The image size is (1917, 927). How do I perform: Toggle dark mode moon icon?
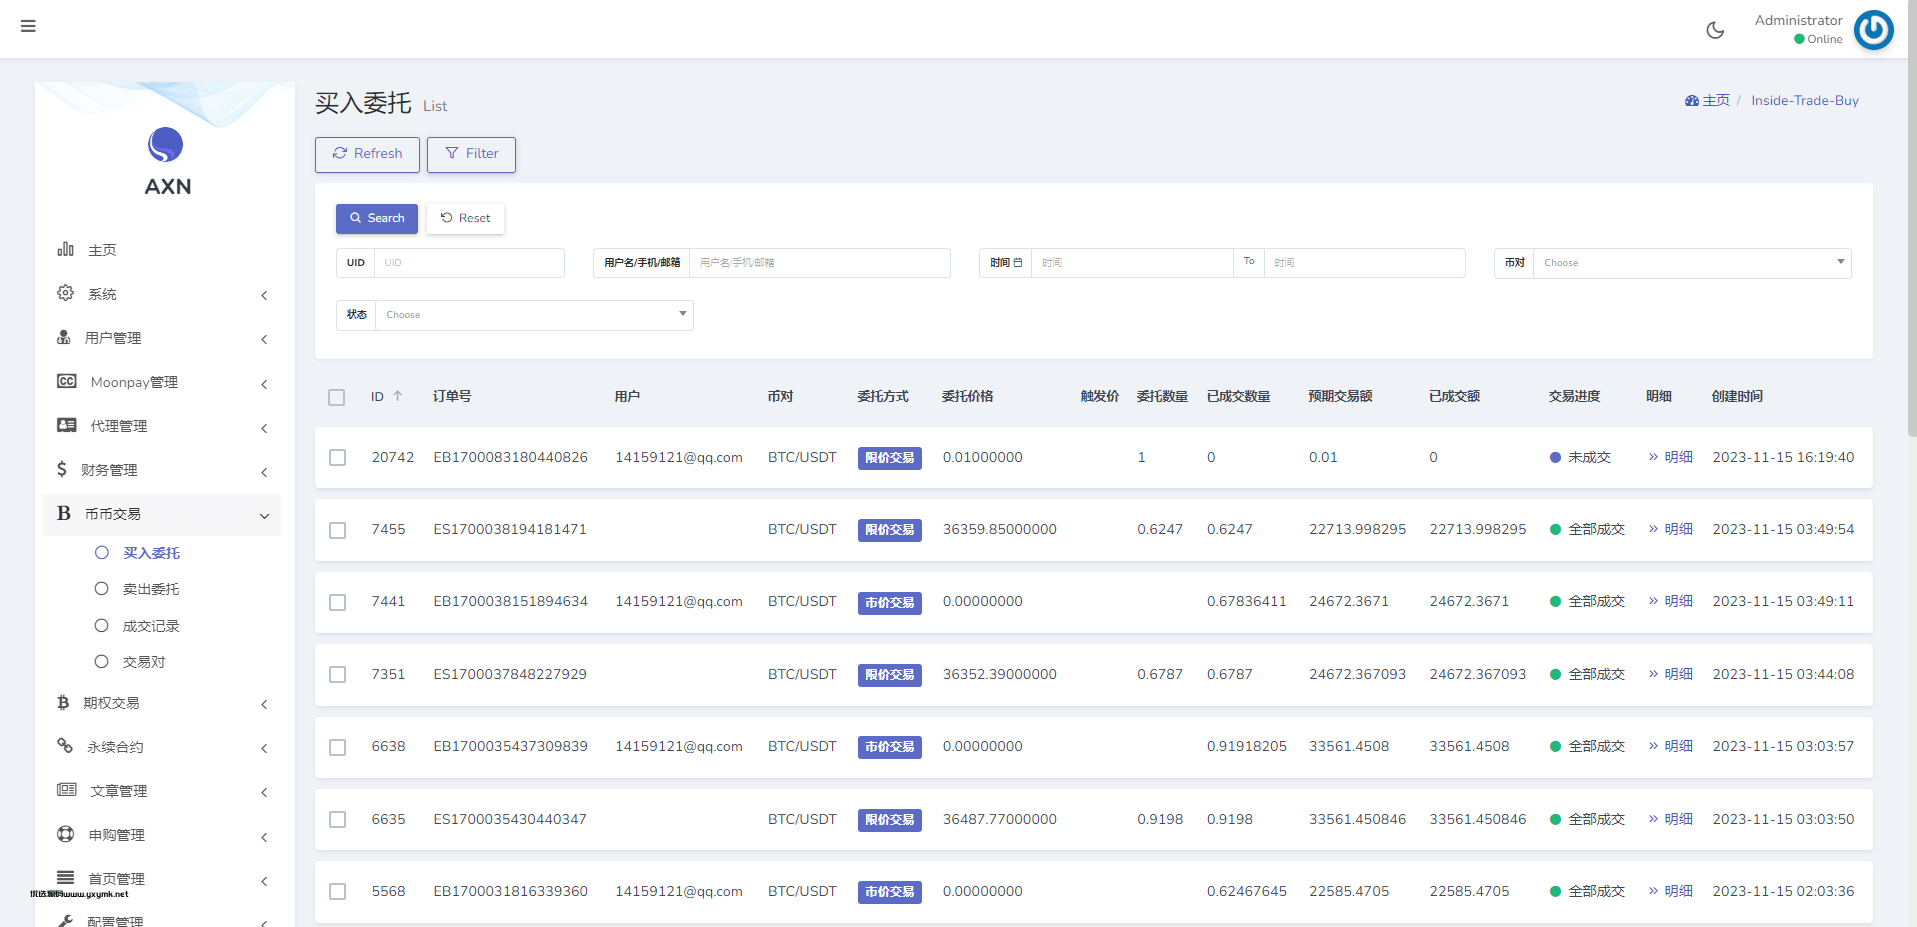(1715, 30)
